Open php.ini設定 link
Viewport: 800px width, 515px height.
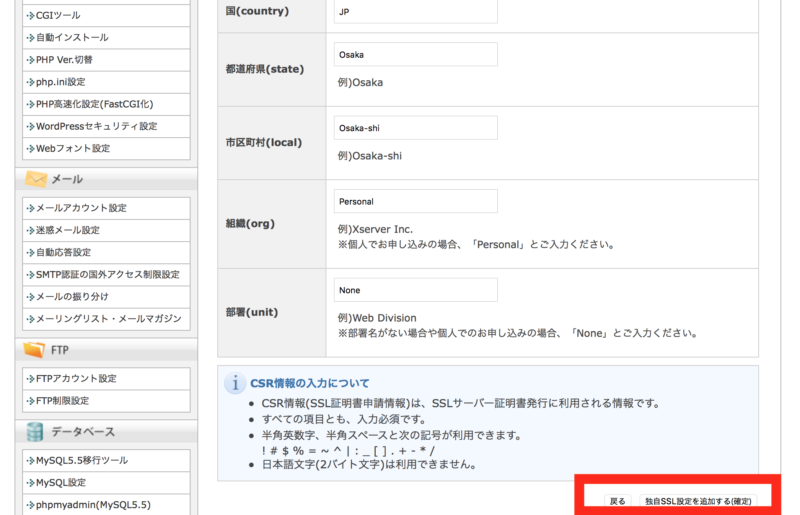coord(60,82)
